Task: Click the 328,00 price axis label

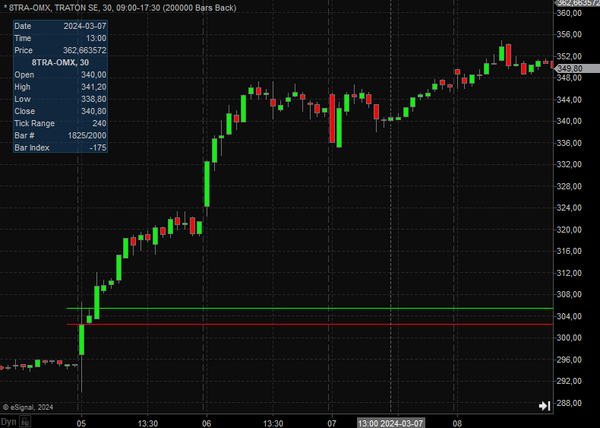Action: [570, 186]
